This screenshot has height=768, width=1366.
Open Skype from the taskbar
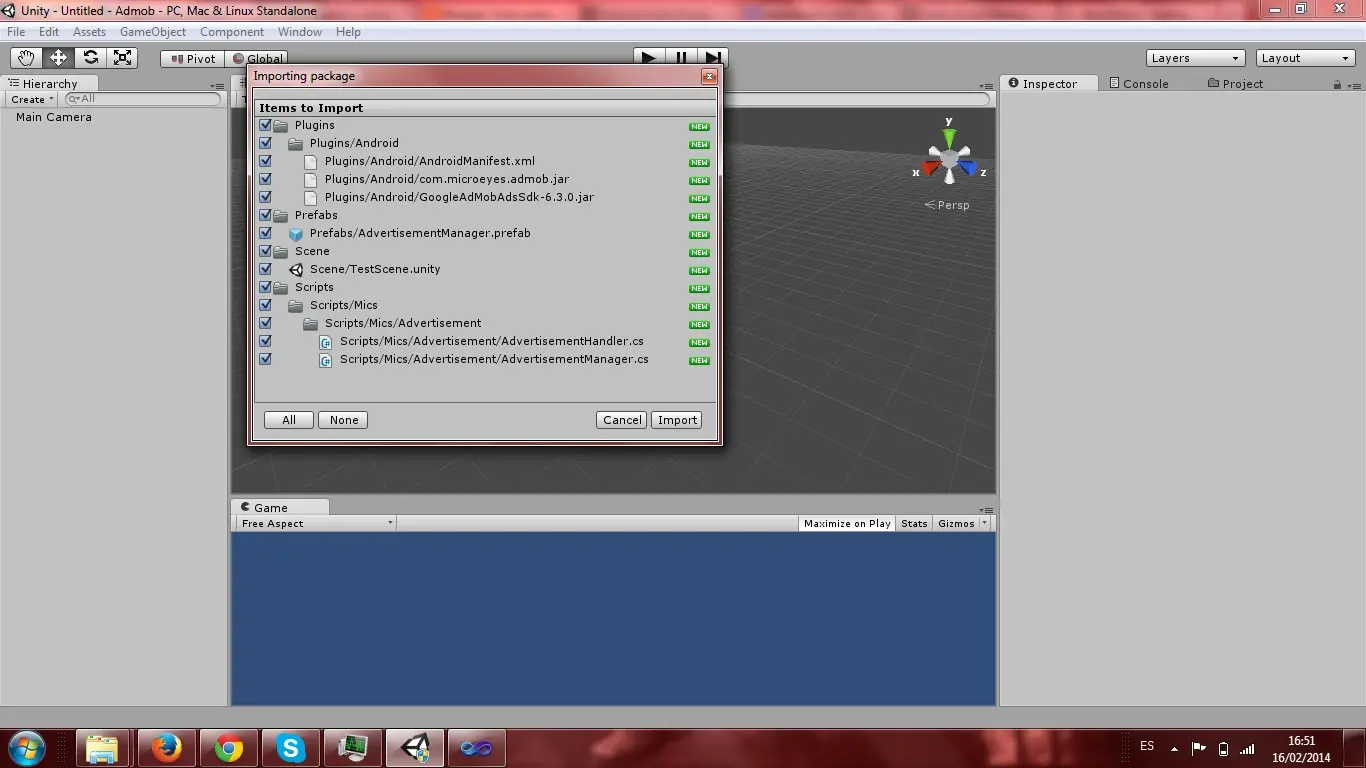(291, 747)
